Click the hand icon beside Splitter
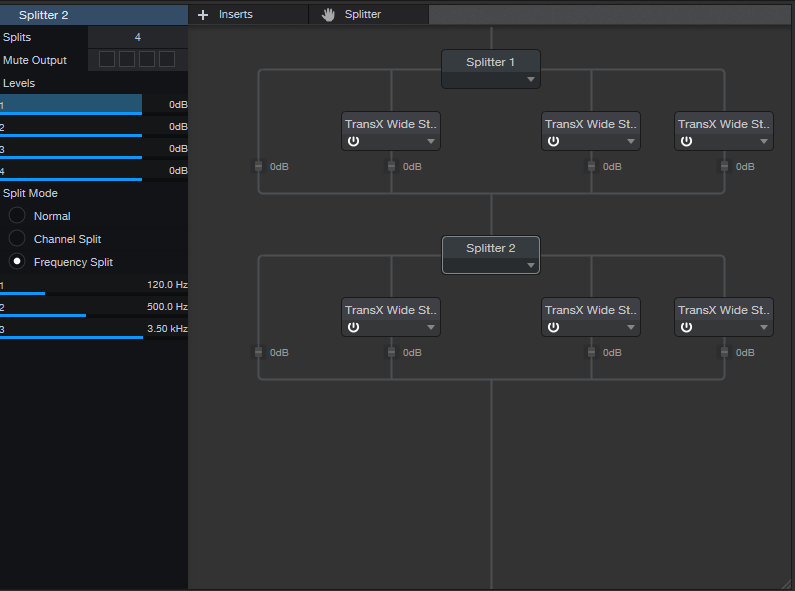This screenshot has height=591, width=795. coord(328,15)
